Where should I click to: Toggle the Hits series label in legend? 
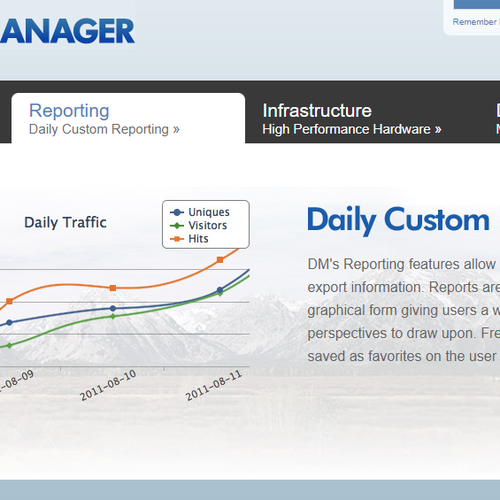198,239
